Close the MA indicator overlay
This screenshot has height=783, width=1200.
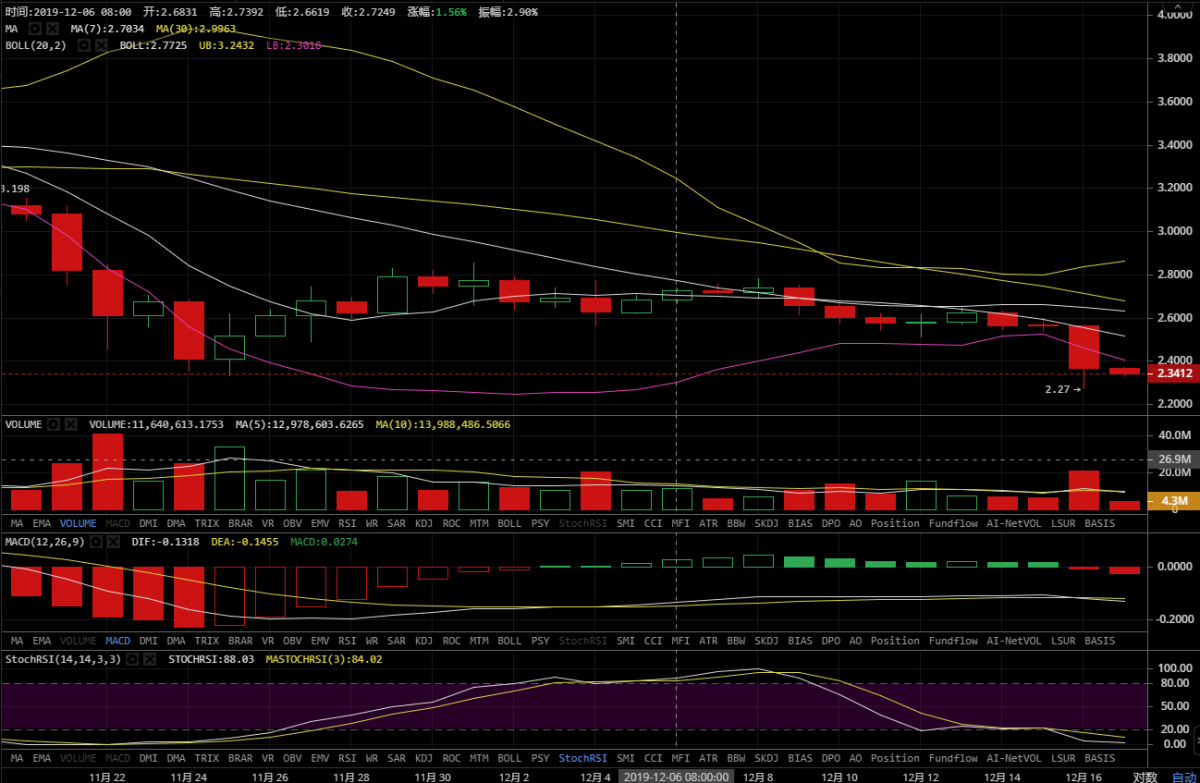(x=52, y=29)
